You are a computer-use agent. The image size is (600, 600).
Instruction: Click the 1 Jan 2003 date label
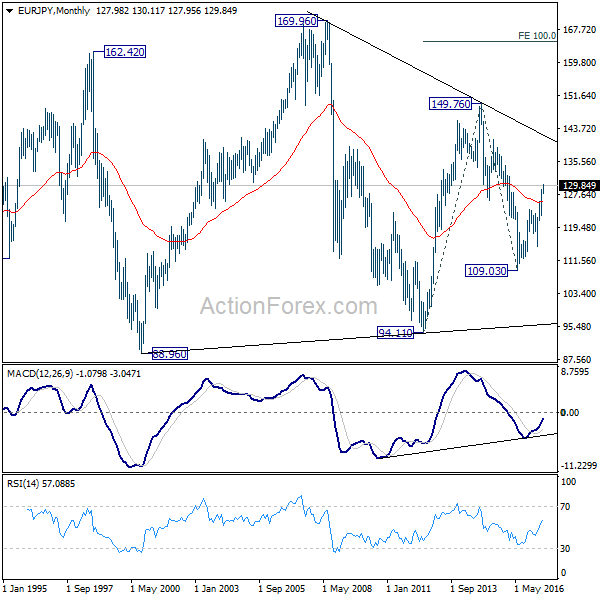point(217,589)
